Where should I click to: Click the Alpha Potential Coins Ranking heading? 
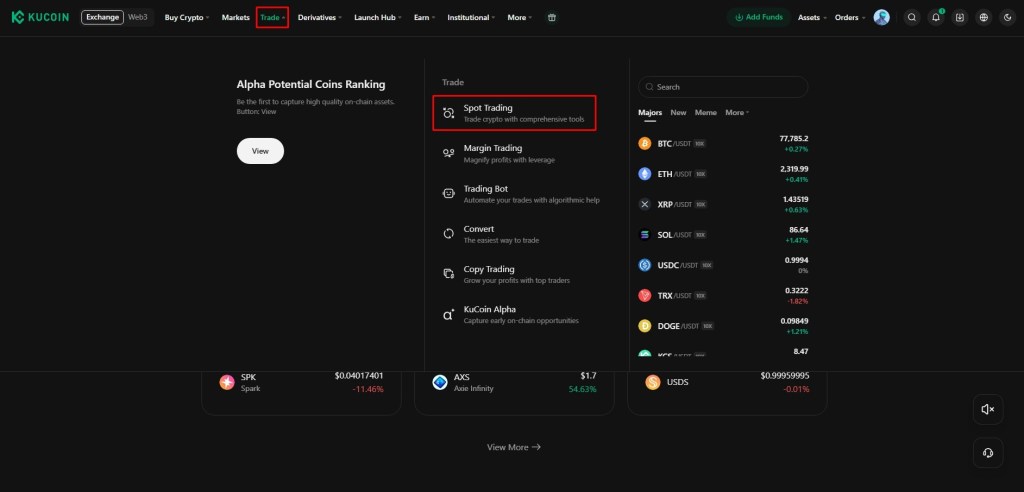311,84
